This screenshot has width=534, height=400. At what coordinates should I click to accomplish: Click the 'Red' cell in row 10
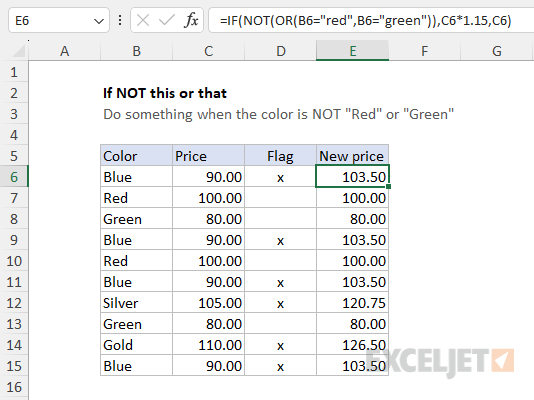(x=137, y=261)
